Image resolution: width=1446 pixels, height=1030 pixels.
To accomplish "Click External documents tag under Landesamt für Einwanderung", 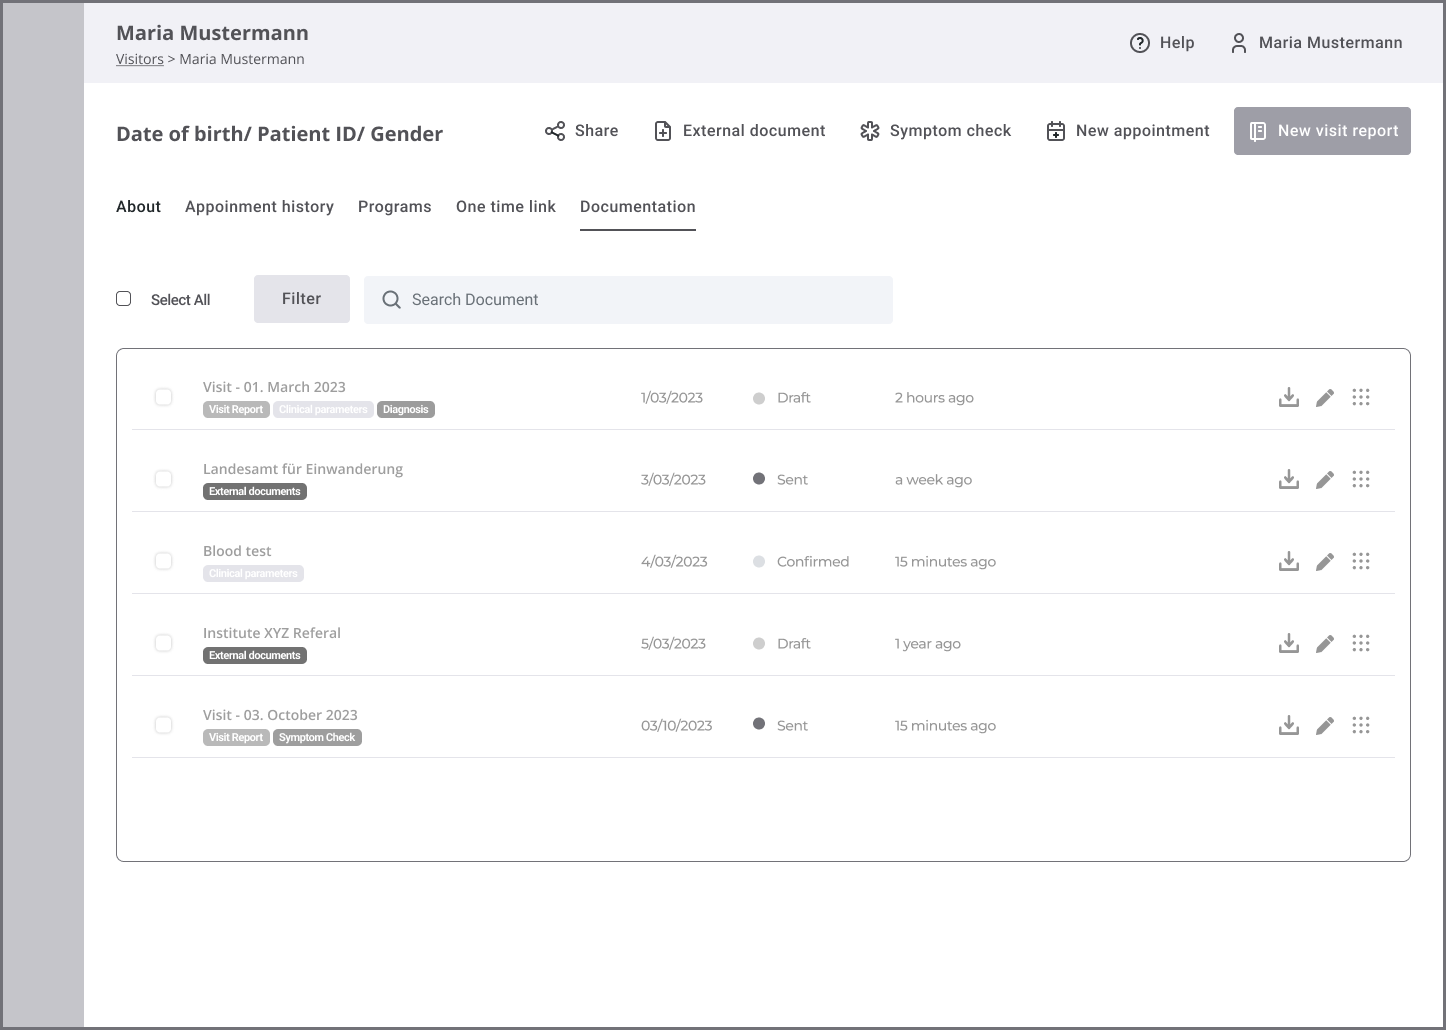I will [255, 491].
